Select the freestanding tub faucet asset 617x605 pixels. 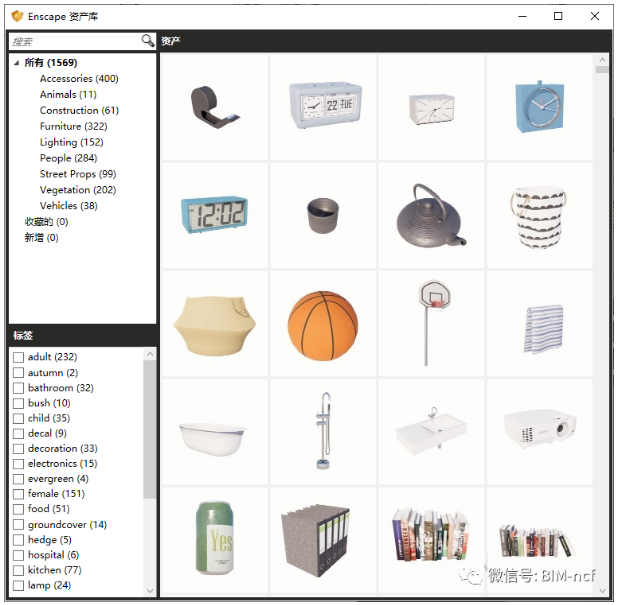coord(323,432)
